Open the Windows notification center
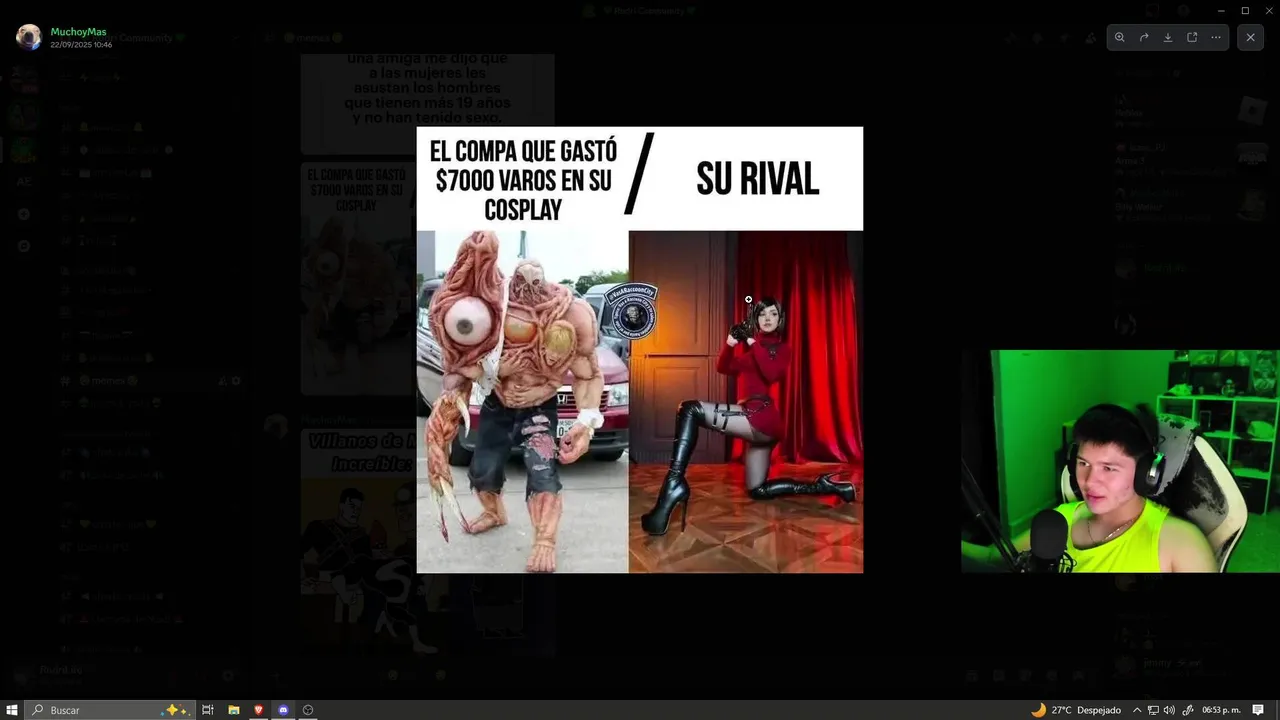The width and height of the screenshot is (1280, 720). pos(1258,710)
